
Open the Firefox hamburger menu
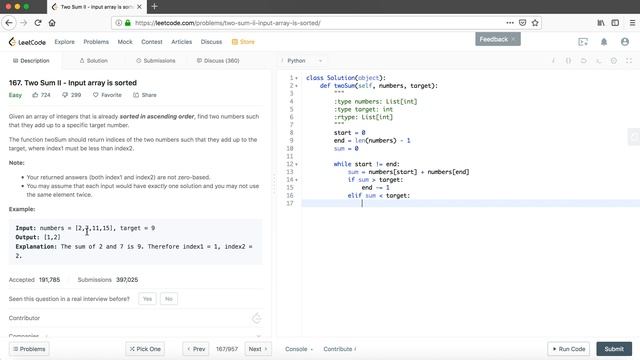point(632,23)
